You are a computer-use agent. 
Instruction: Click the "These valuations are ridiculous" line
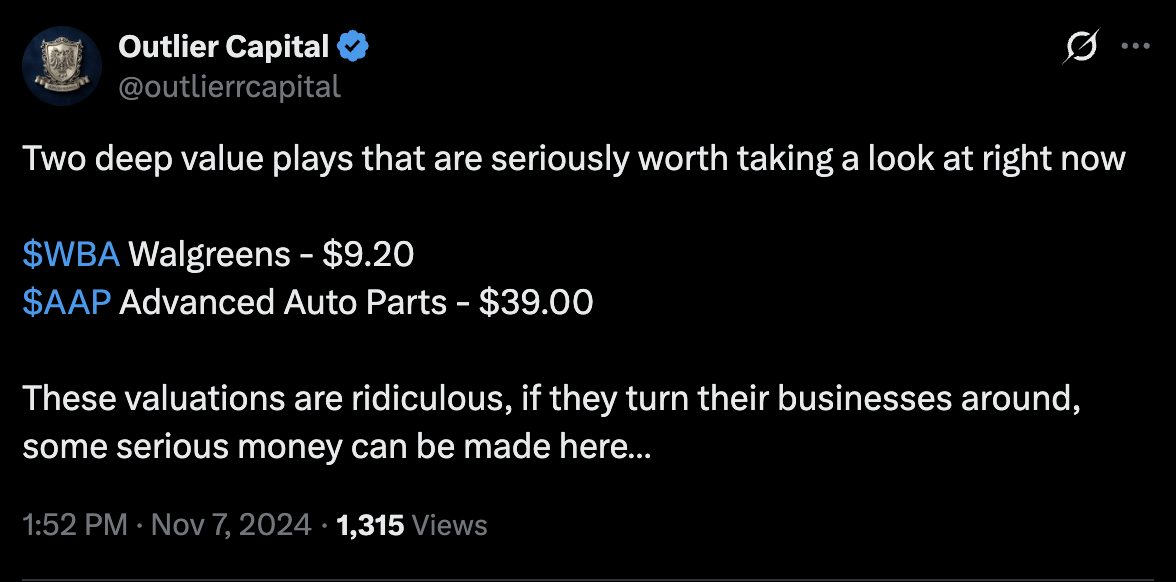(x=552, y=399)
